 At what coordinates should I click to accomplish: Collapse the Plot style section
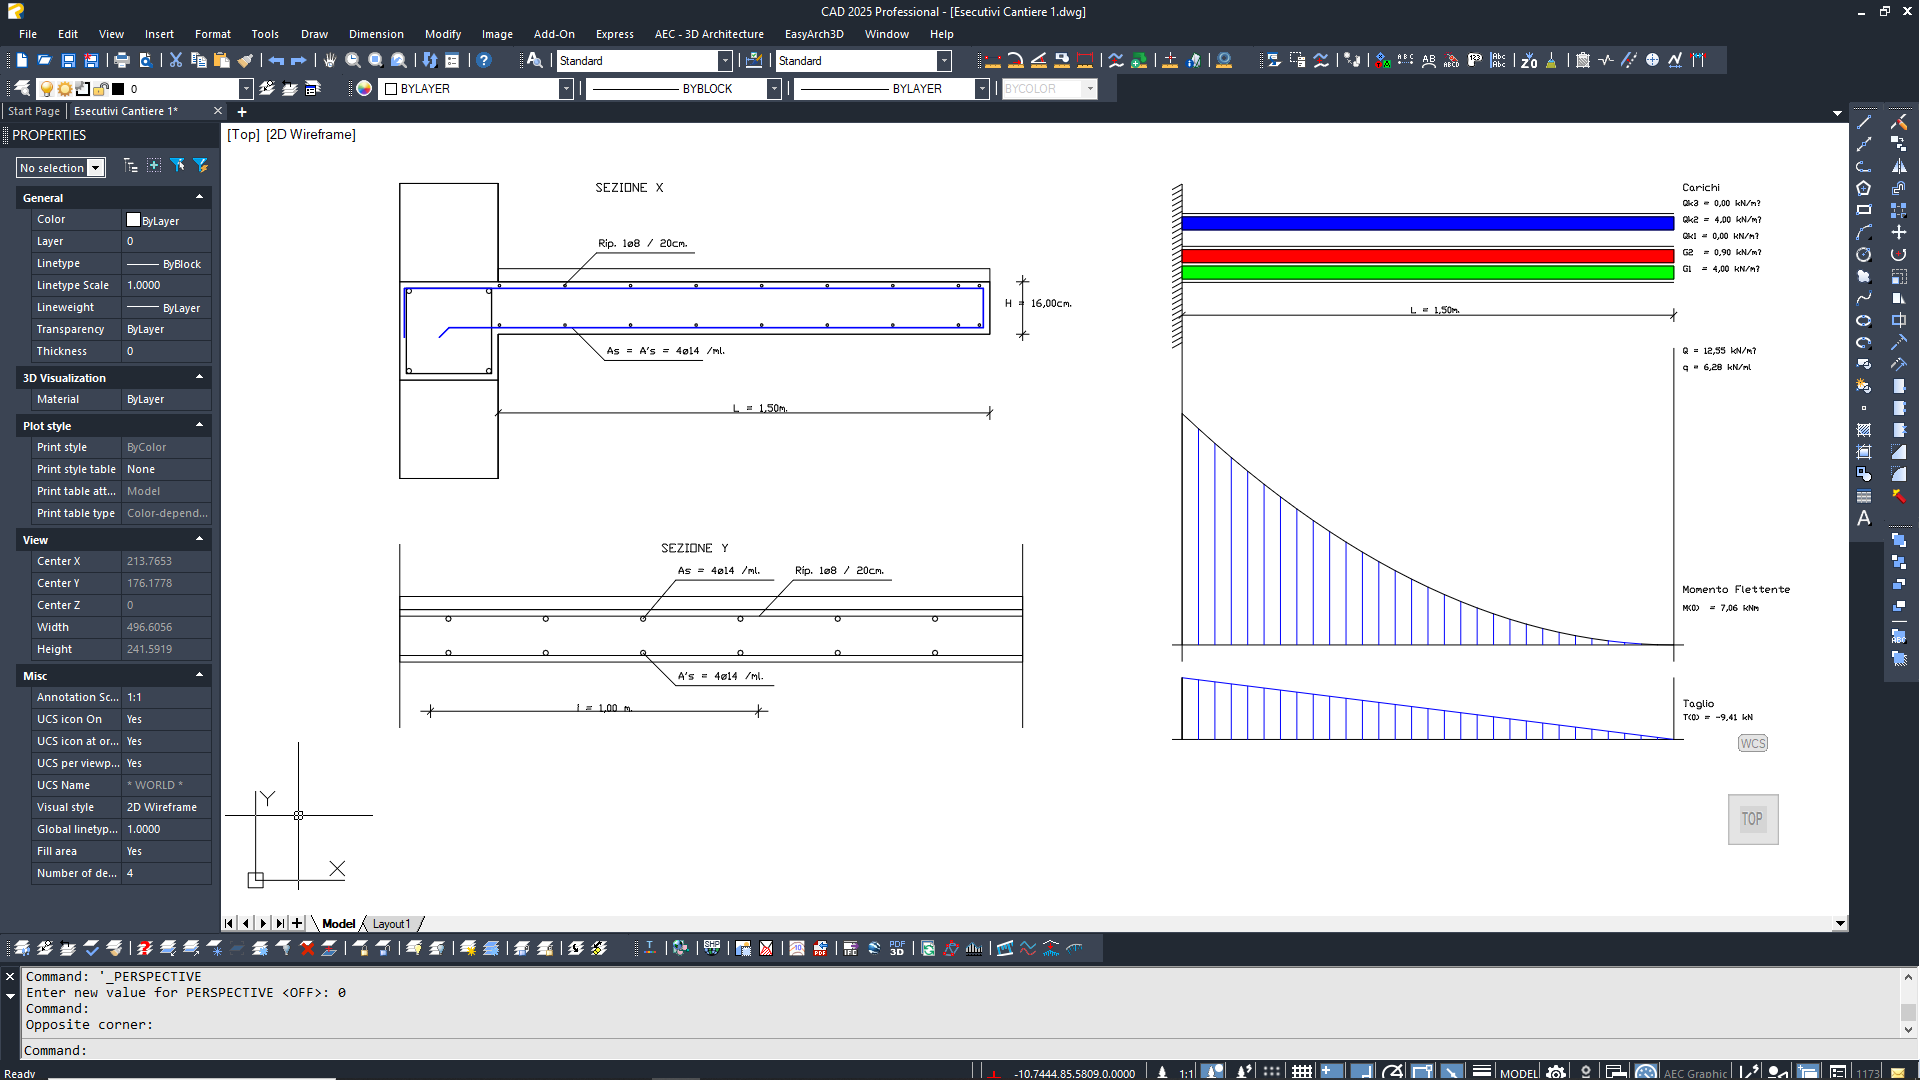click(x=200, y=425)
